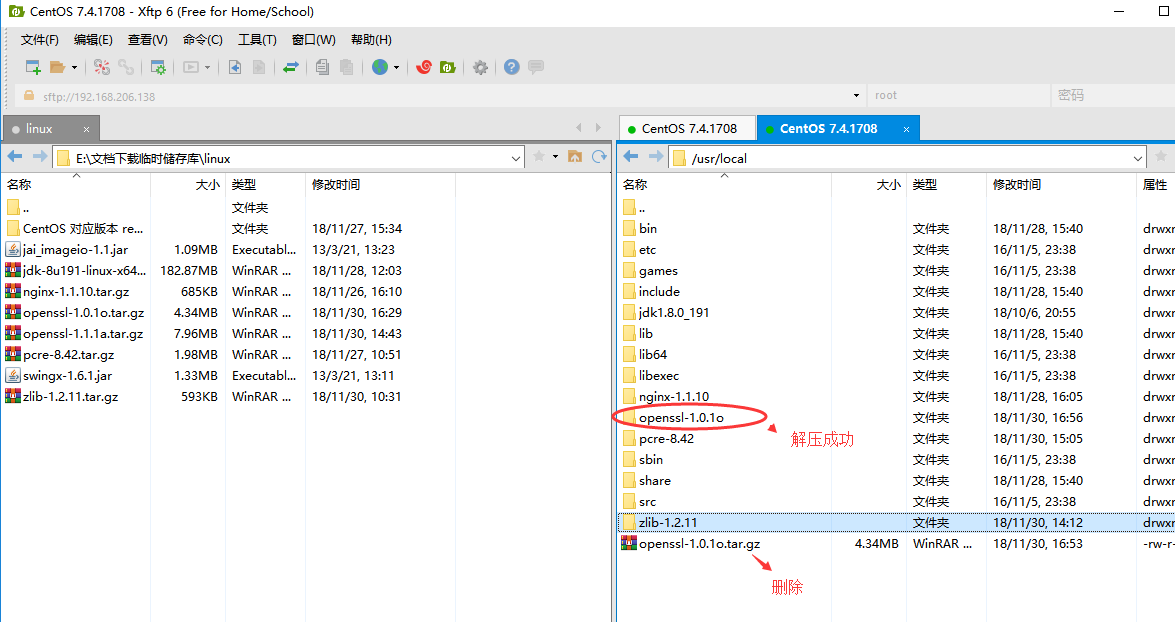Click the root username field

pos(958,96)
